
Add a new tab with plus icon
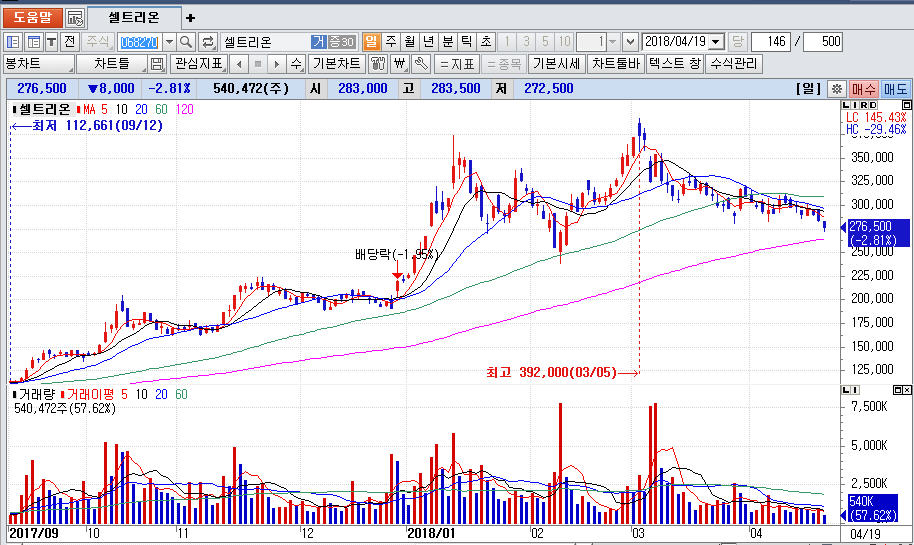pyautogui.click(x=191, y=18)
